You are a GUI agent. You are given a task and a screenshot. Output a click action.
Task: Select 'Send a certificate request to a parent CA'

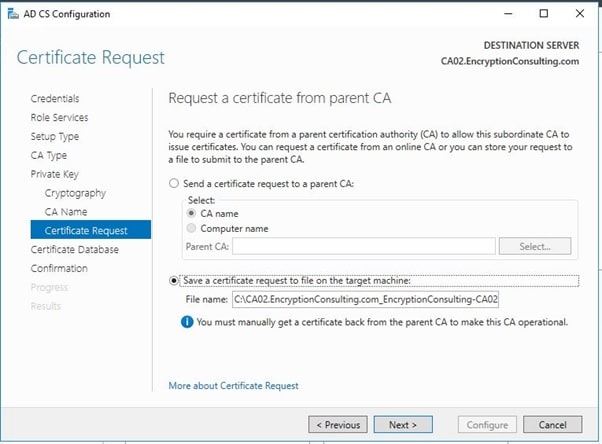pyautogui.click(x=175, y=184)
